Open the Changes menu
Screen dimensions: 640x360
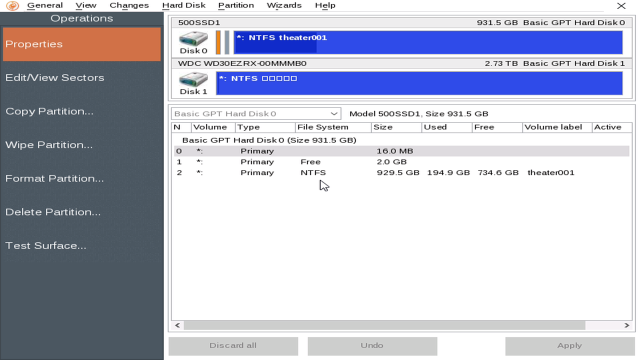coord(129,5)
